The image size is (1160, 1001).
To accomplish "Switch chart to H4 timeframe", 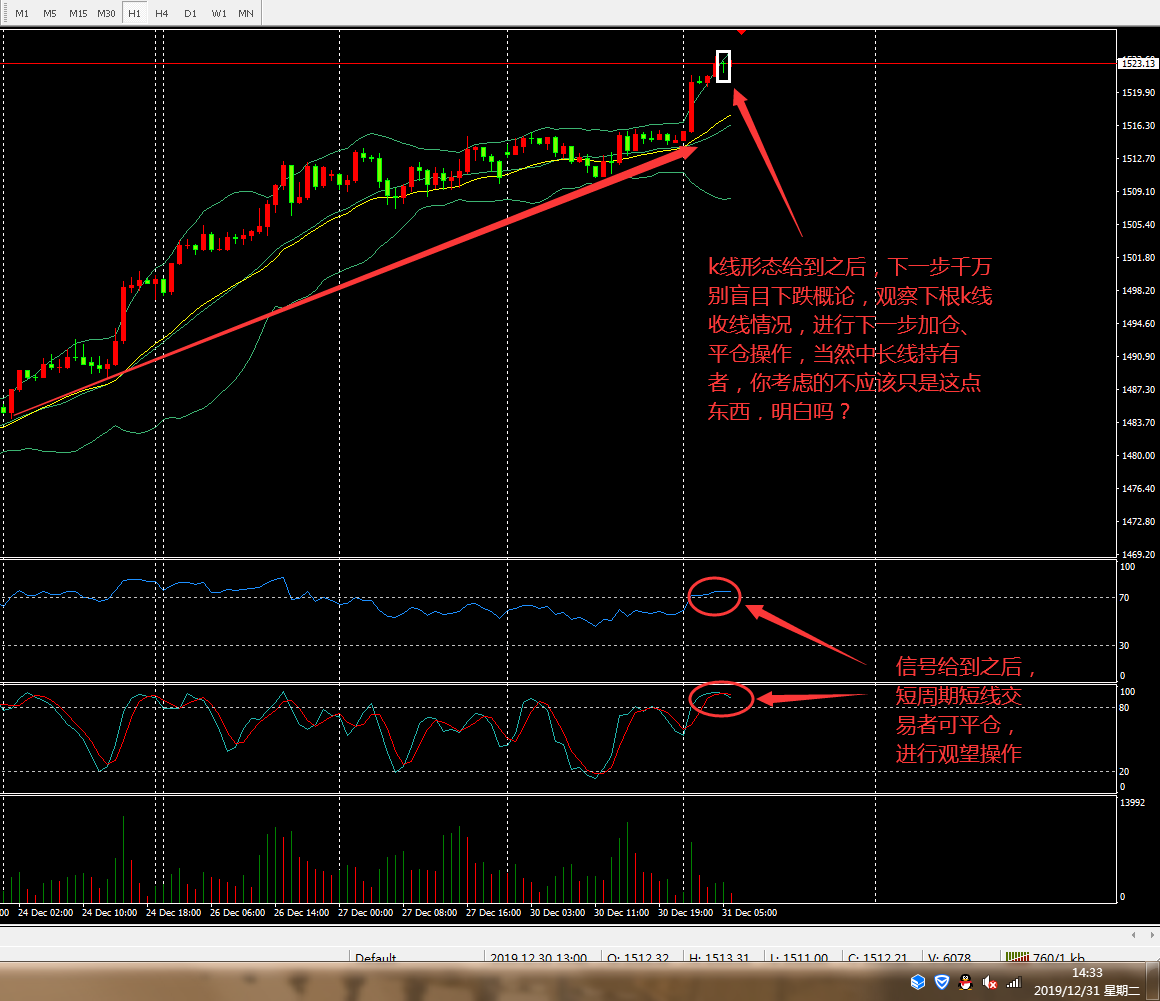I will click(x=161, y=13).
